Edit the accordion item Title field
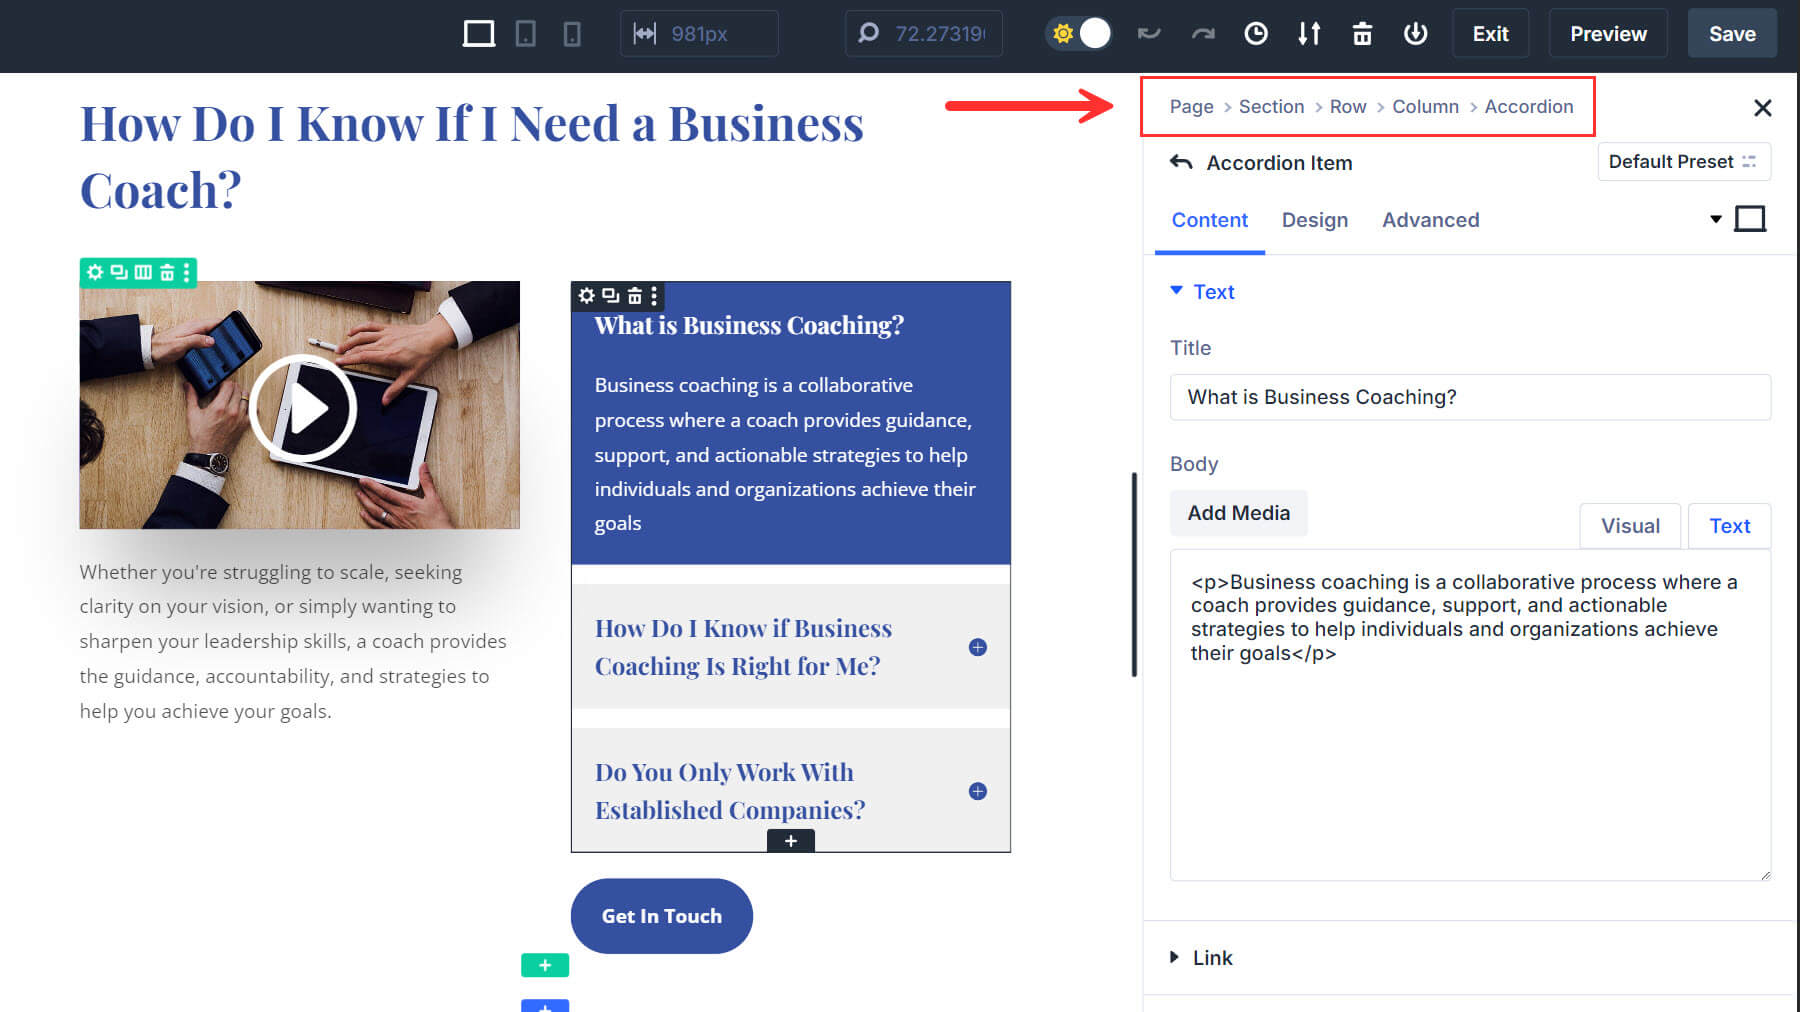The height and width of the screenshot is (1012, 1800). pyautogui.click(x=1468, y=397)
